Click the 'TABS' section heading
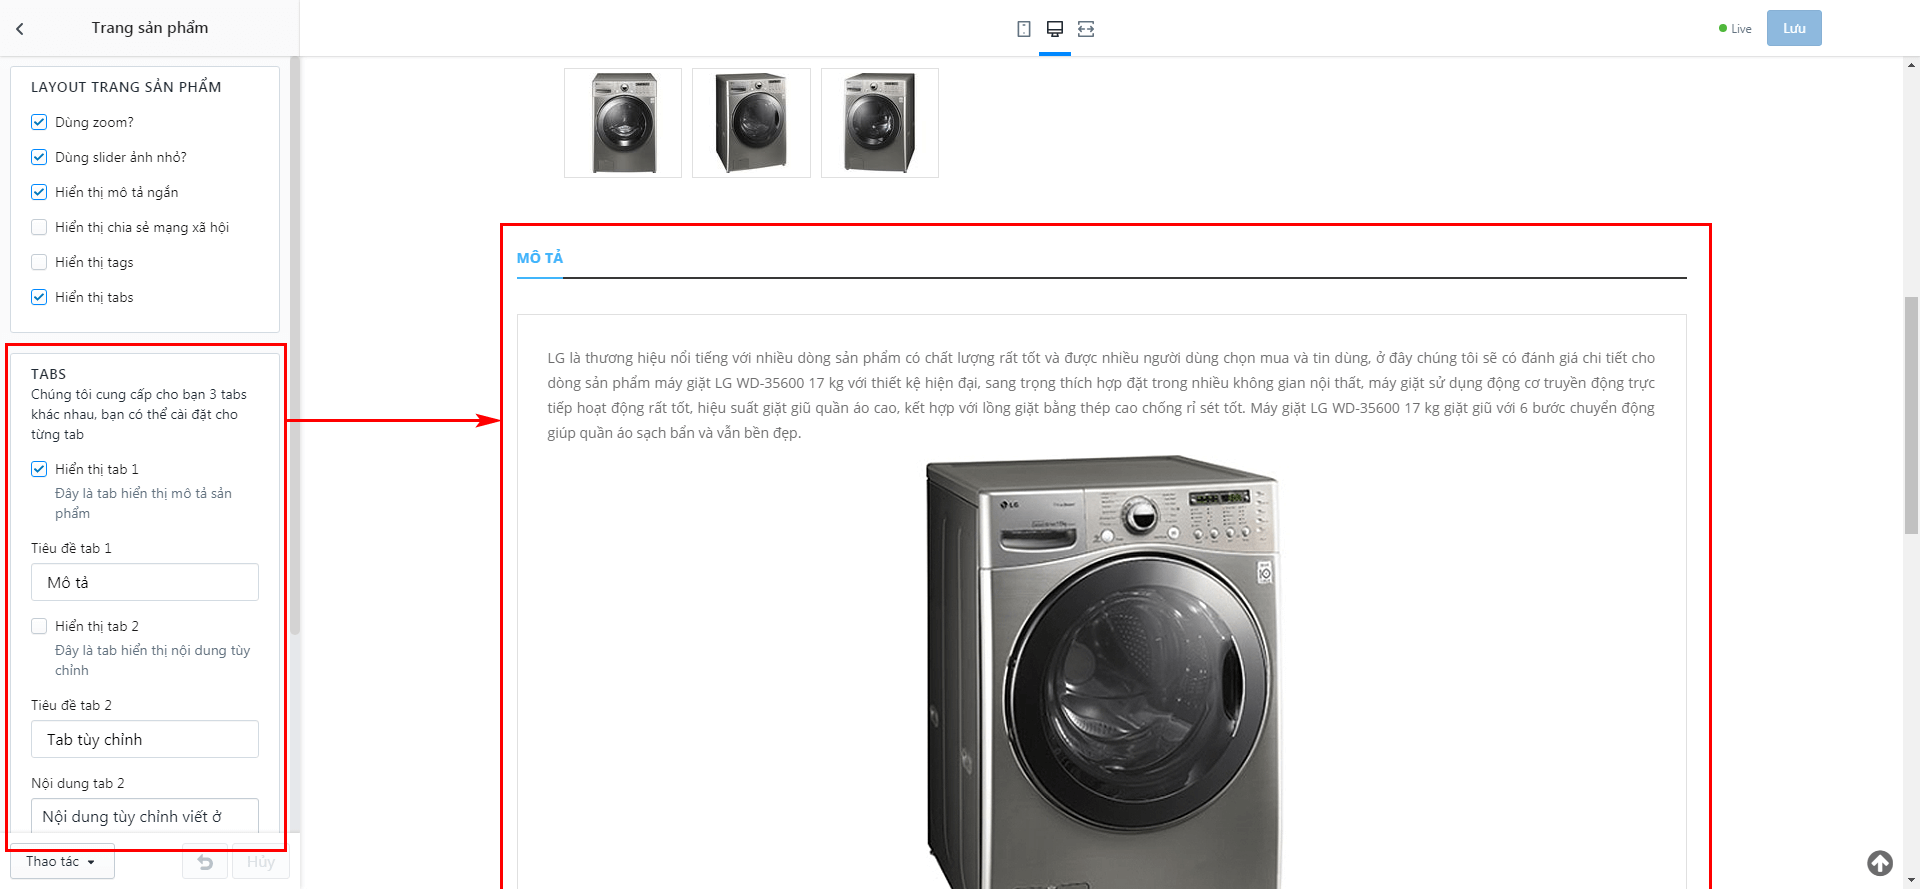 coord(48,374)
